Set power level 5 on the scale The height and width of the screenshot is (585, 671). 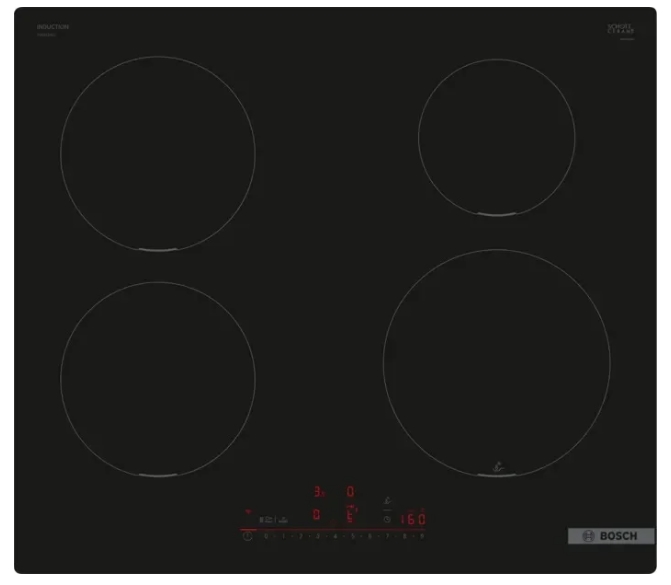point(352,538)
